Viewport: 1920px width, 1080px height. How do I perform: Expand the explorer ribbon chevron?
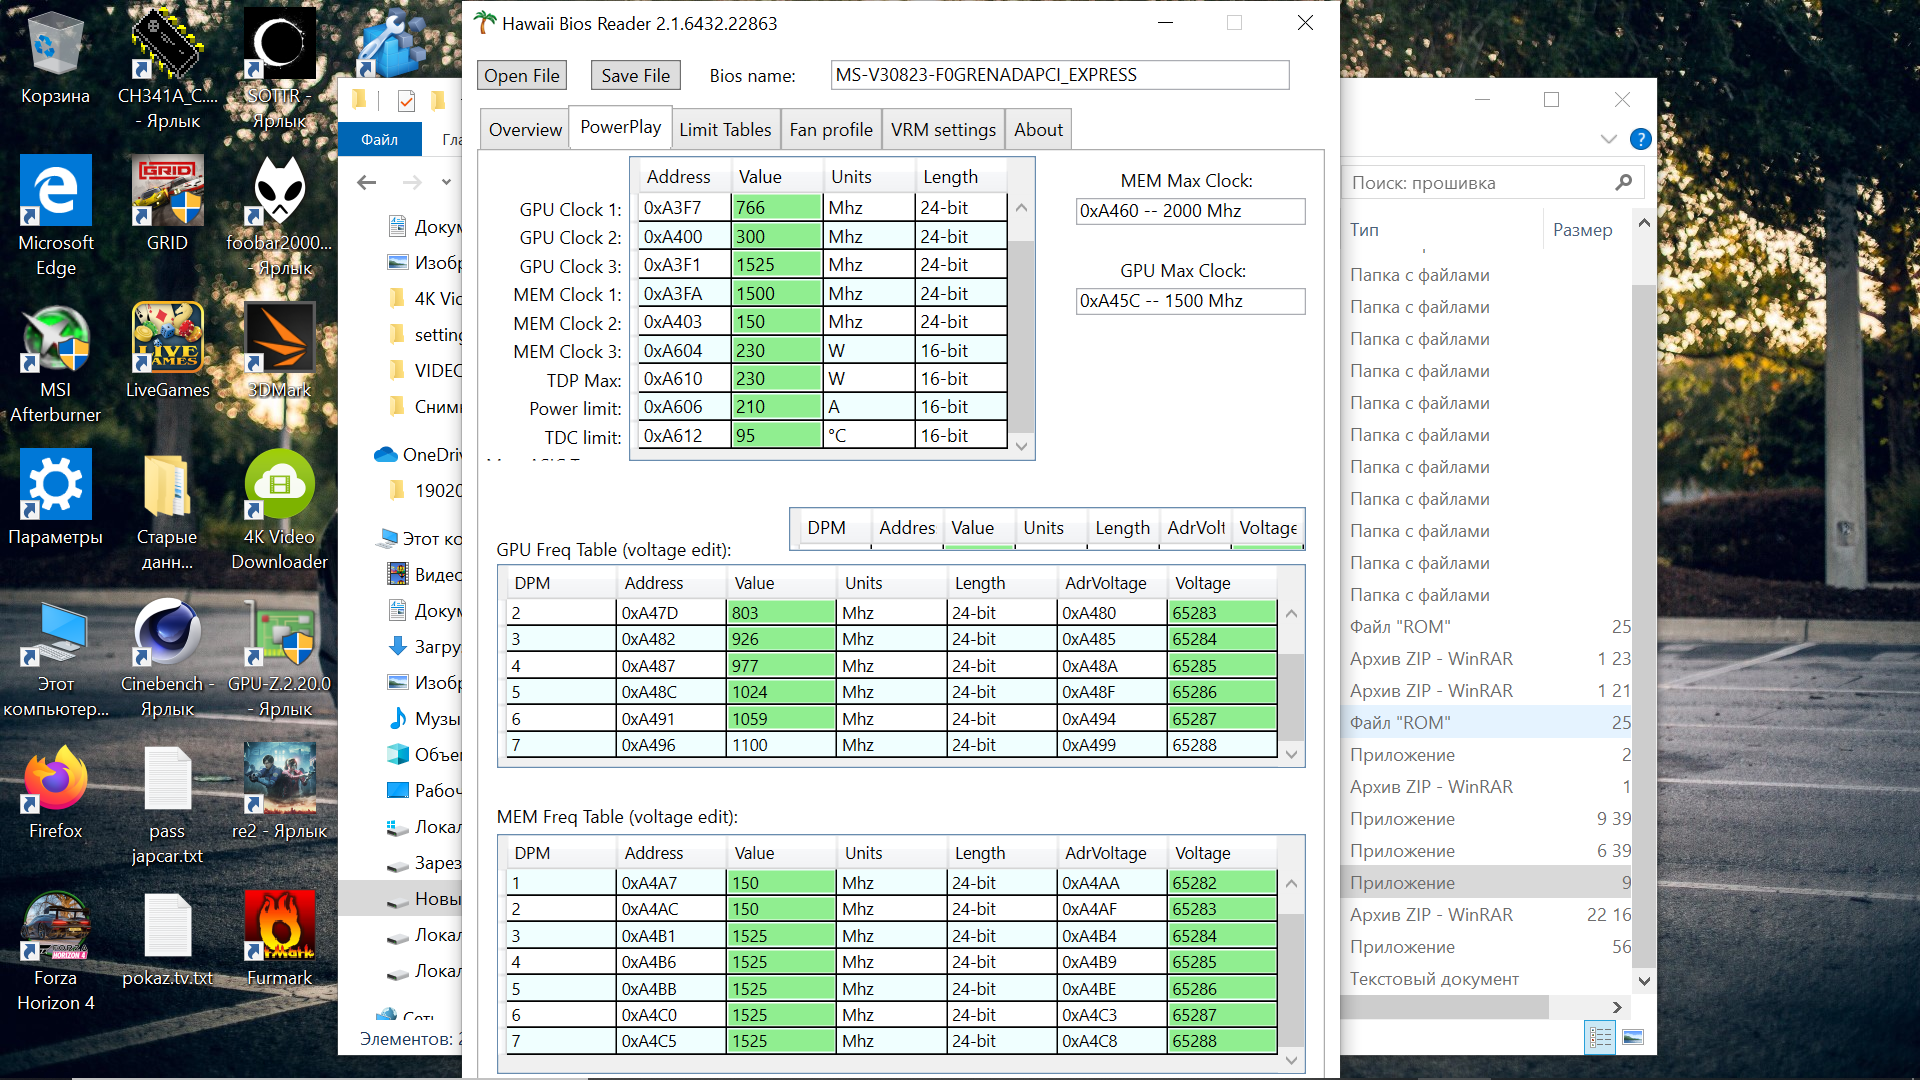[1608, 139]
